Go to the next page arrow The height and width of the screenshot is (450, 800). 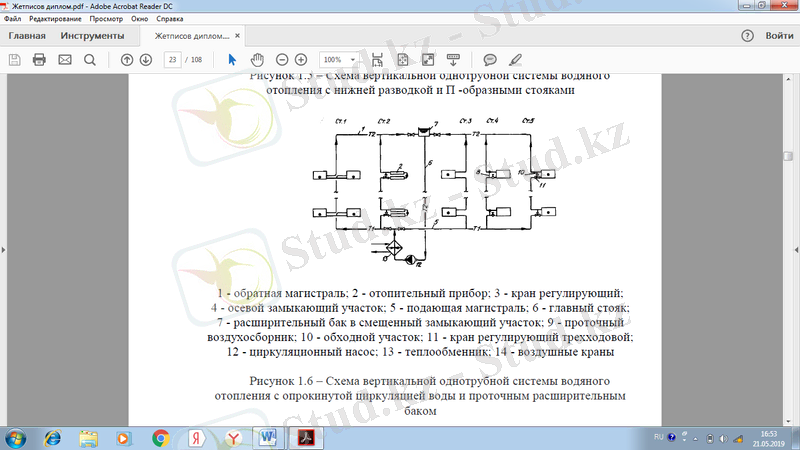point(146,60)
